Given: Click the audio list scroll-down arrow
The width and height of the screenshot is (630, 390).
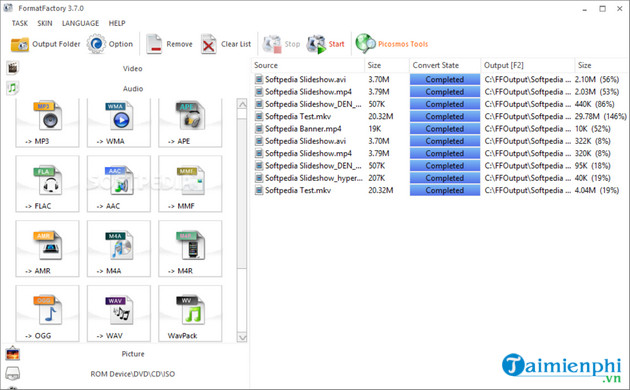Looking at the screenshot, I should click(x=242, y=337).
